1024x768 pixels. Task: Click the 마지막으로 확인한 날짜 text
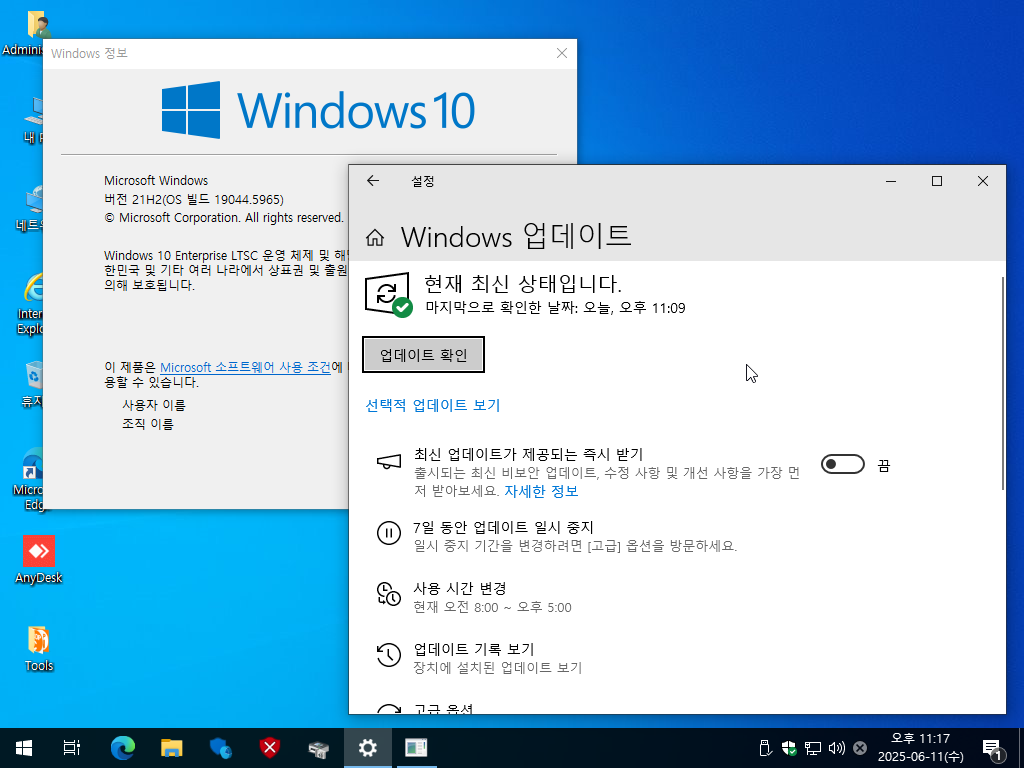tap(555, 308)
